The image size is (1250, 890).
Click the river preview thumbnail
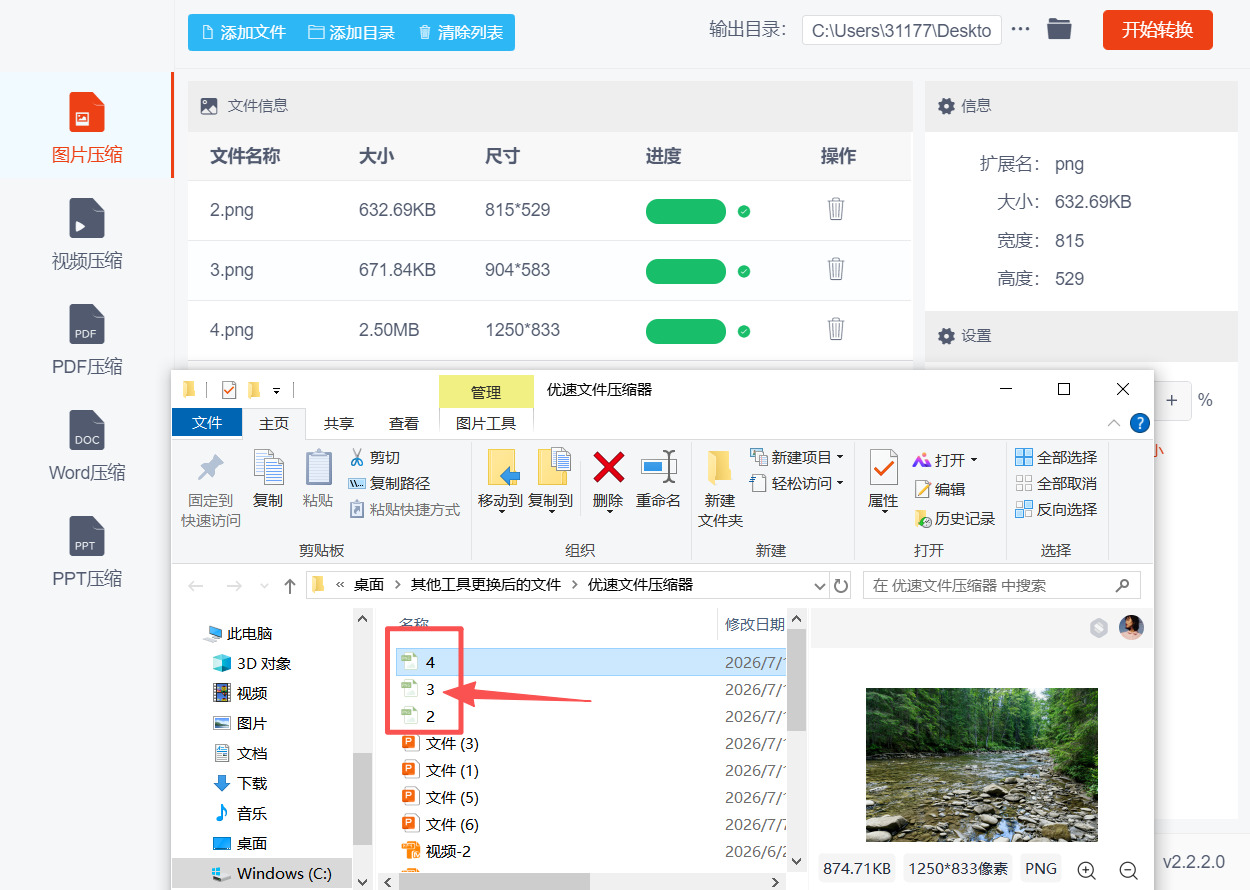coord(982,765)
